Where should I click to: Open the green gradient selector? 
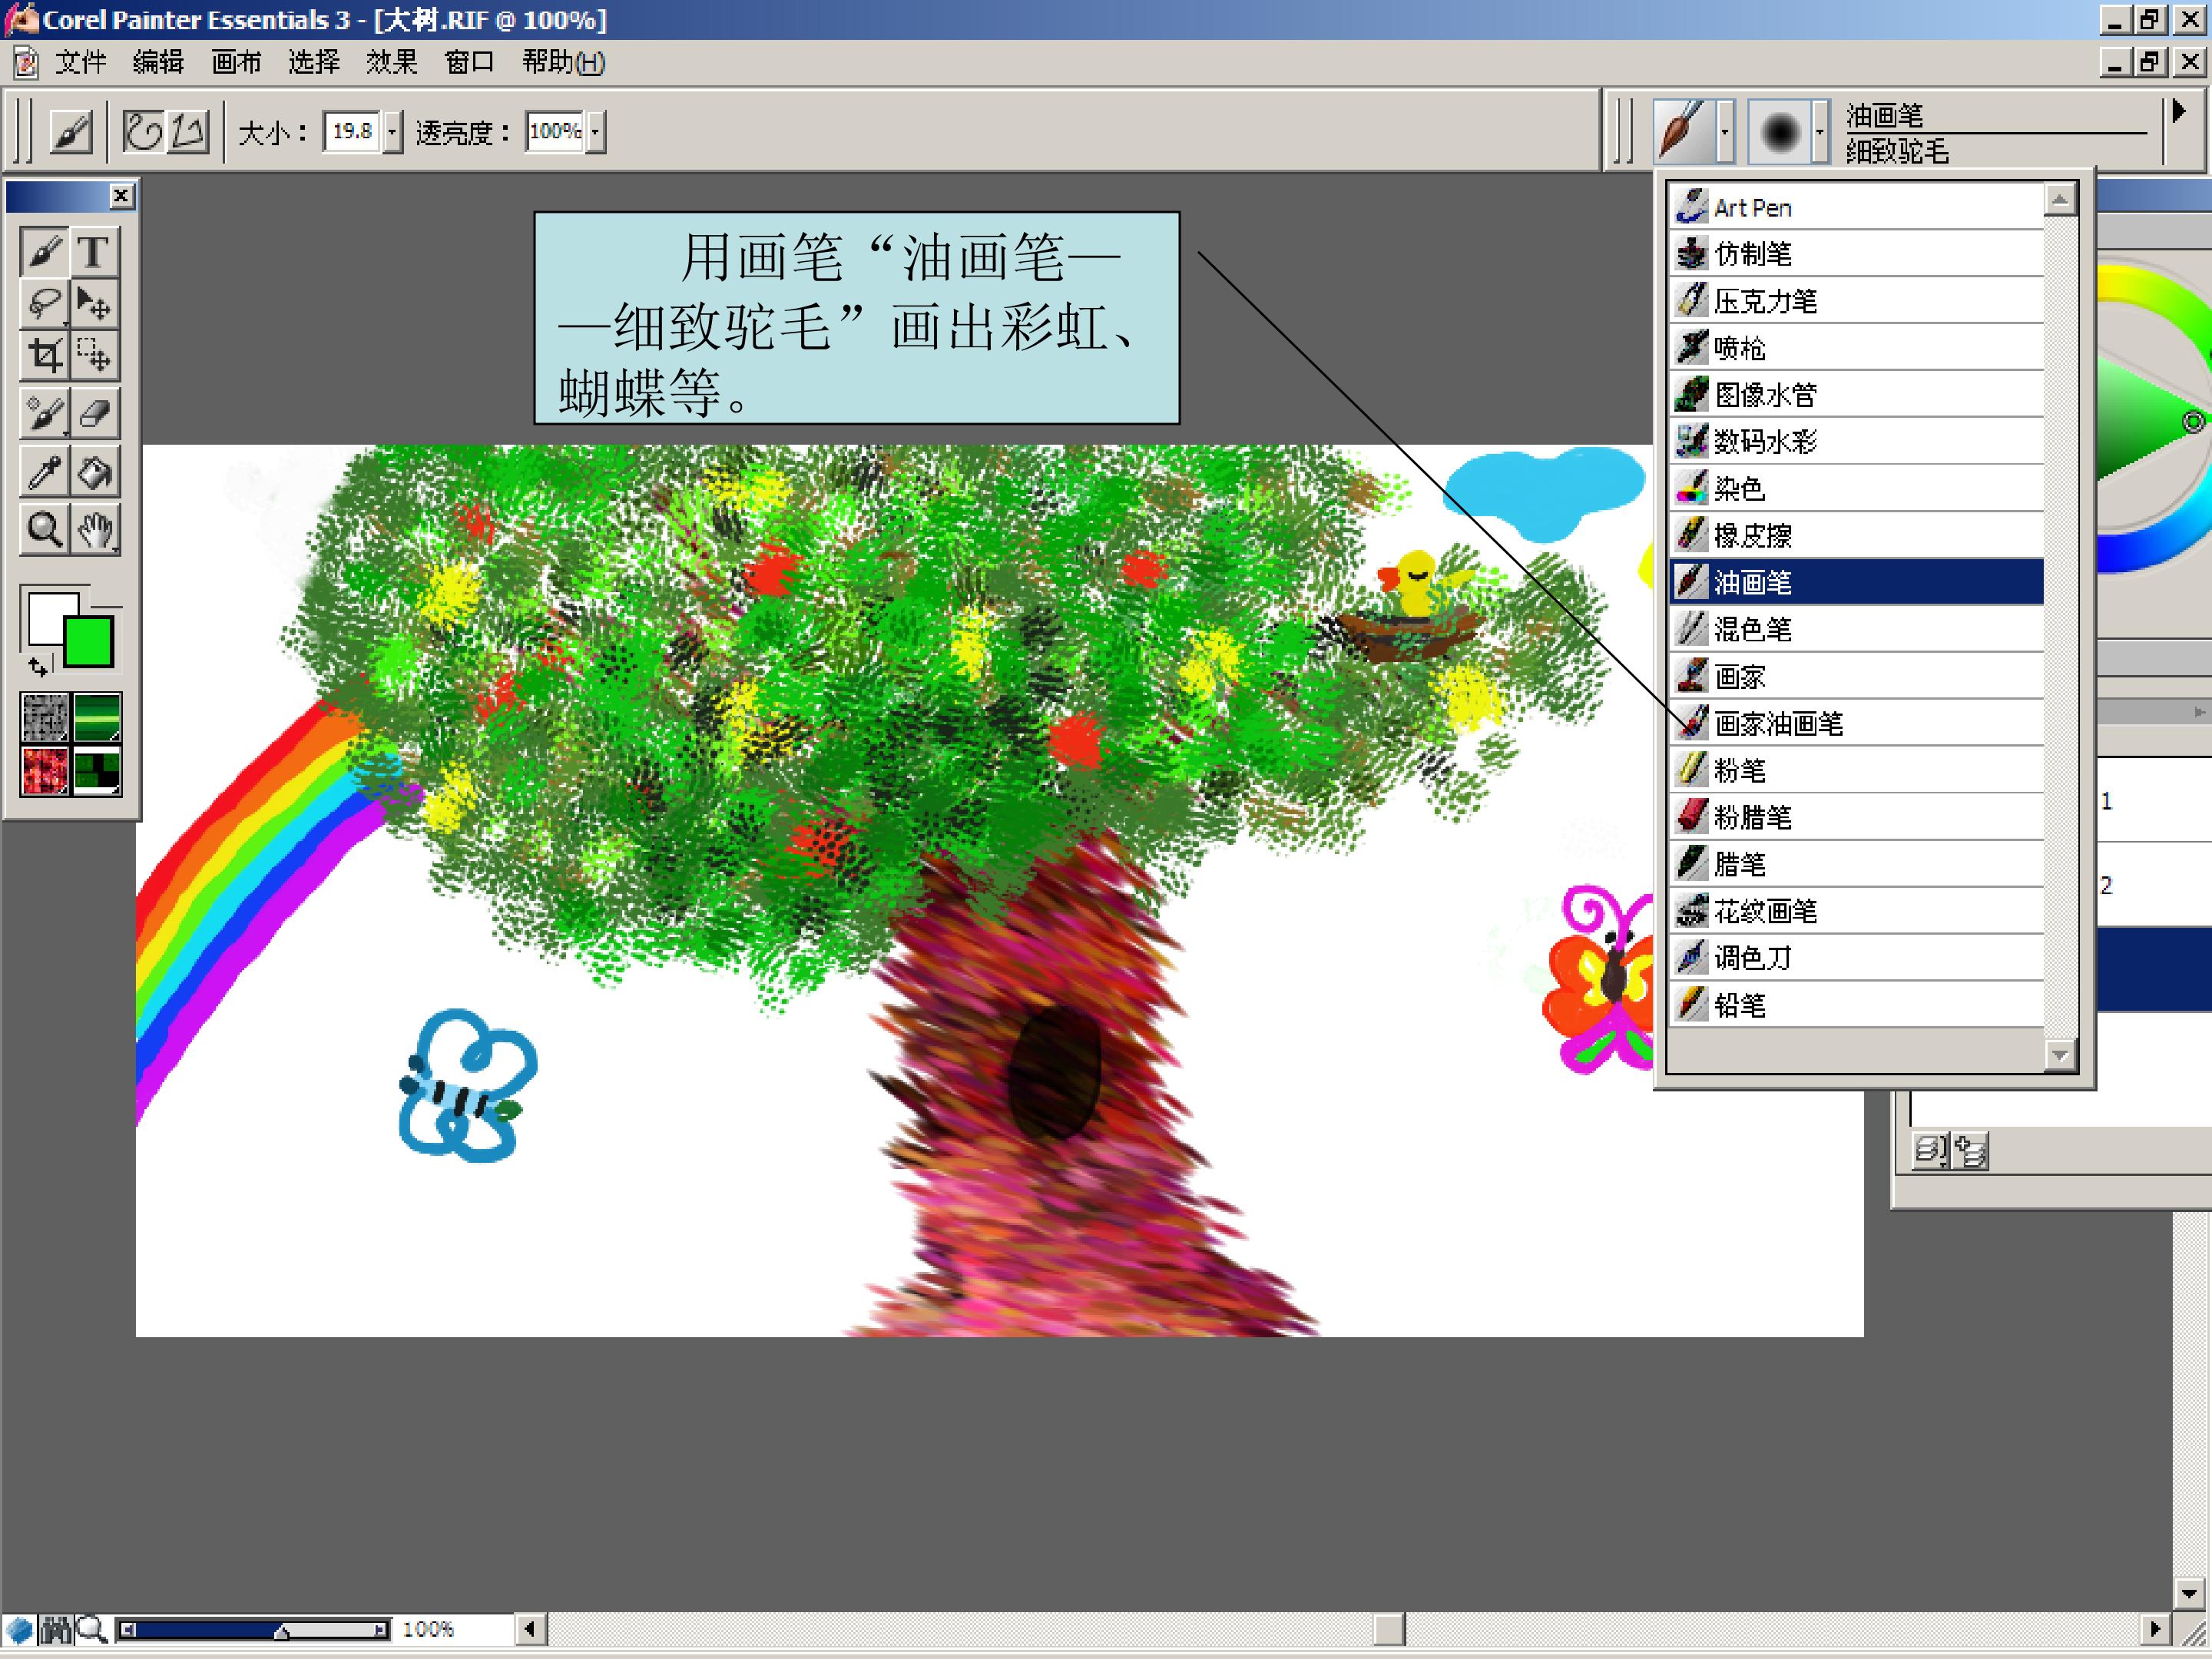97,717
